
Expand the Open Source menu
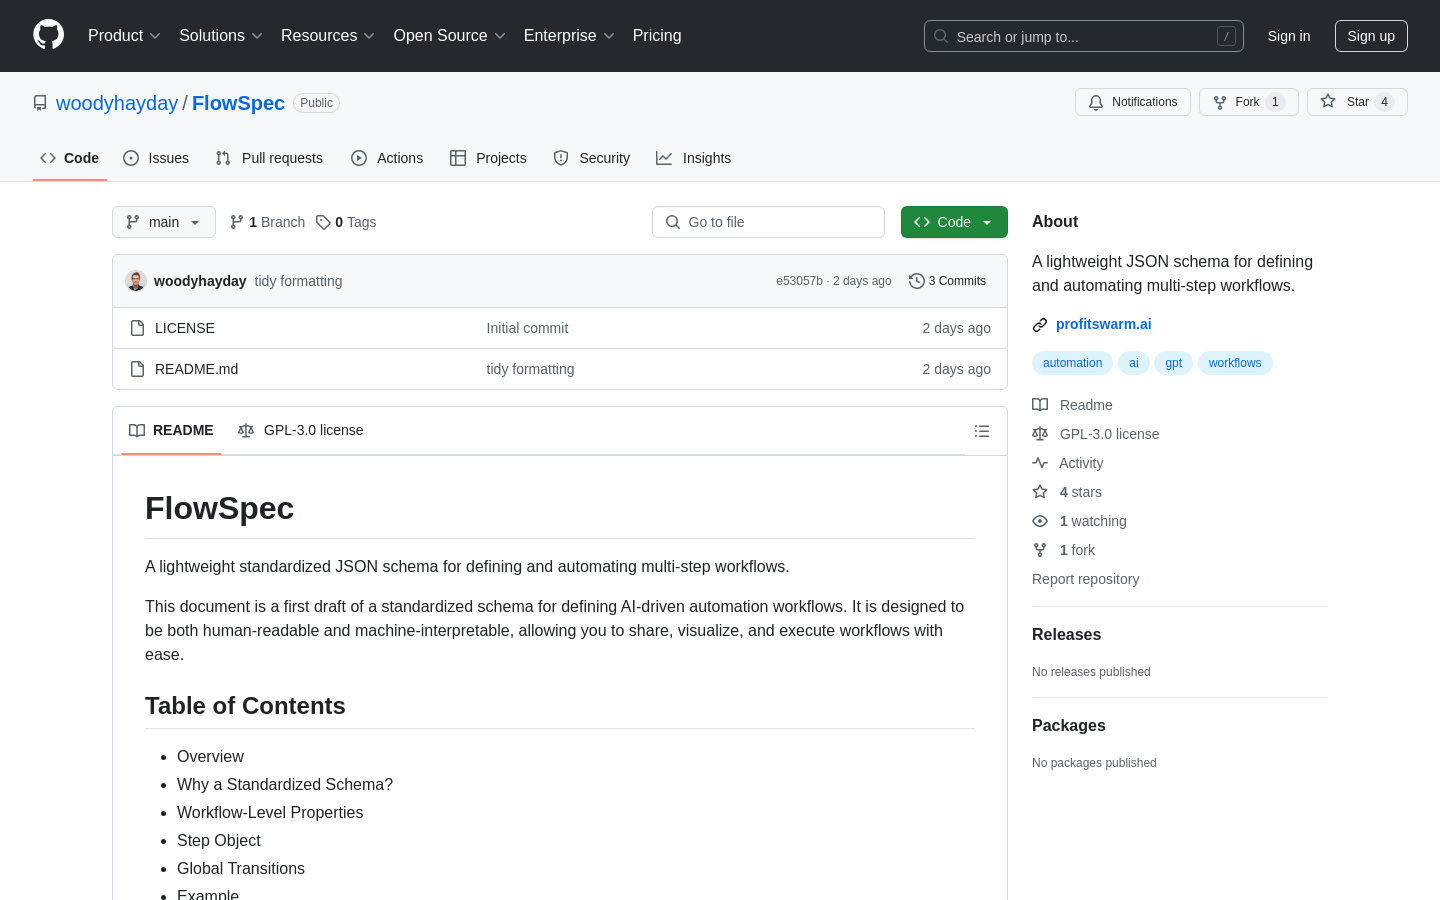coord(450,36)
